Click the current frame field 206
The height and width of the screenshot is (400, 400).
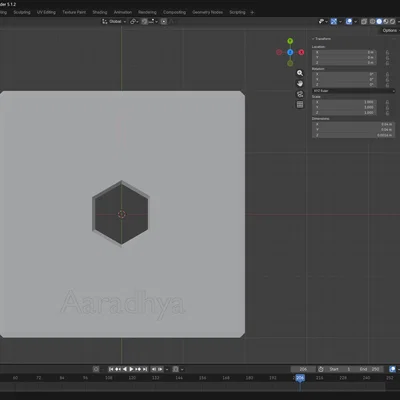(x=303, y=369)
